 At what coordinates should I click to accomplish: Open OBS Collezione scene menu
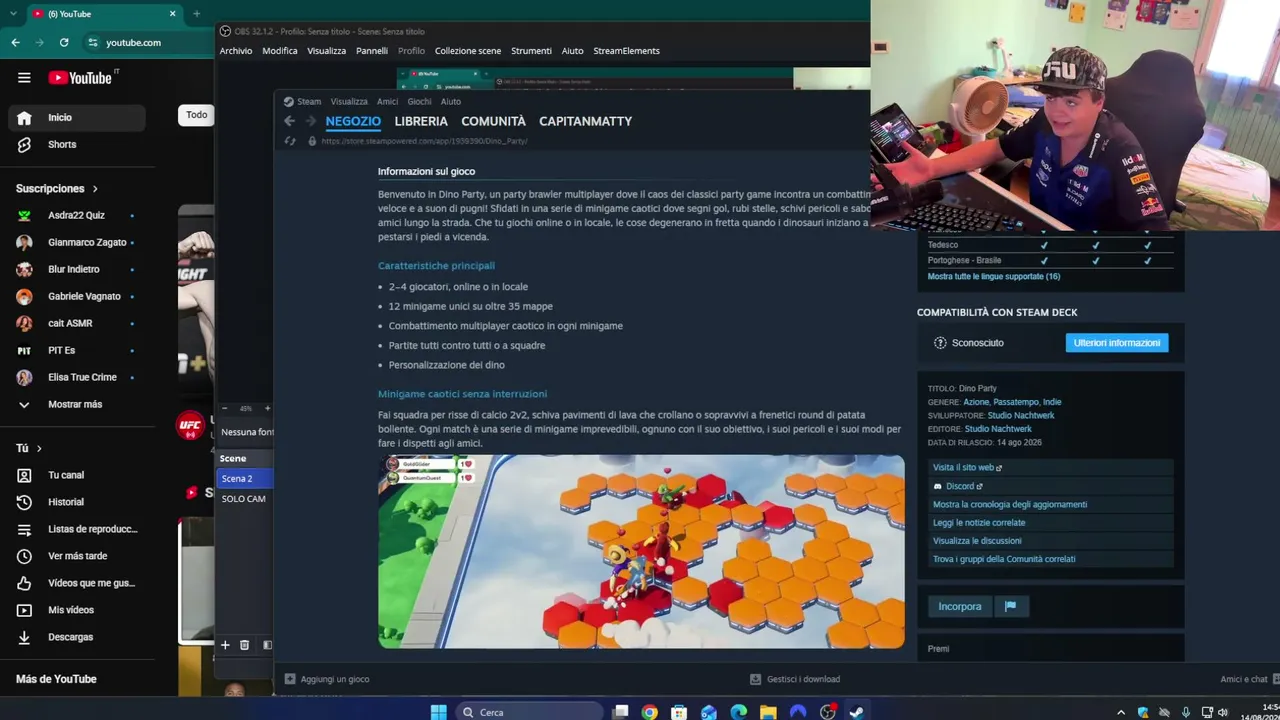coord(468,51)
